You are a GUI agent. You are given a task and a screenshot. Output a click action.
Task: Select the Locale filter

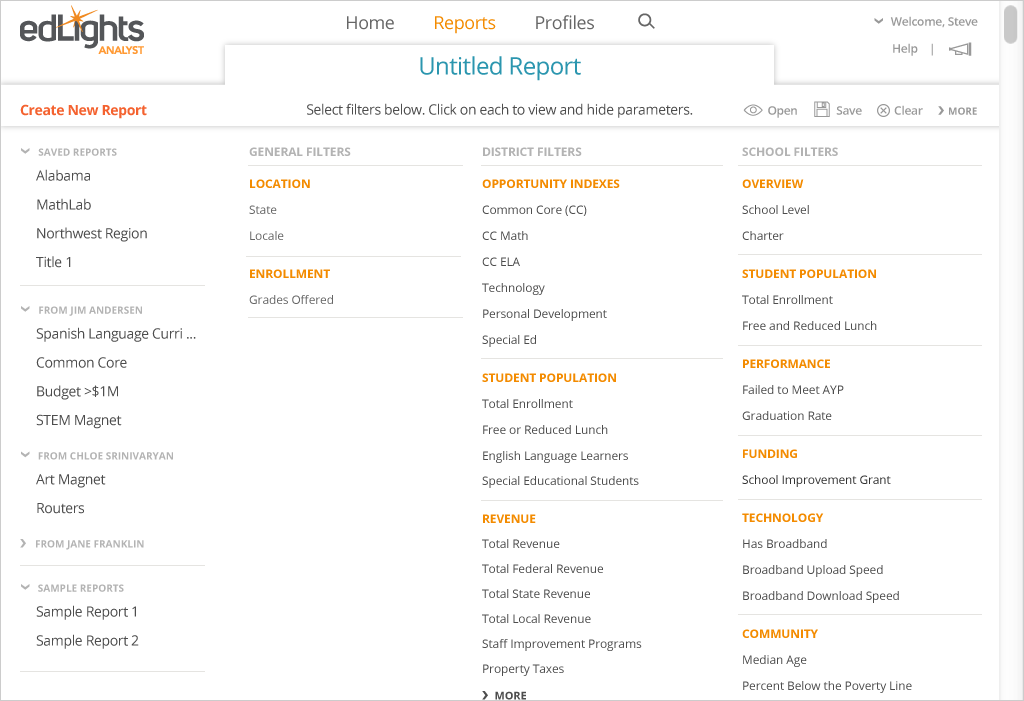click(x=266, y=236)
